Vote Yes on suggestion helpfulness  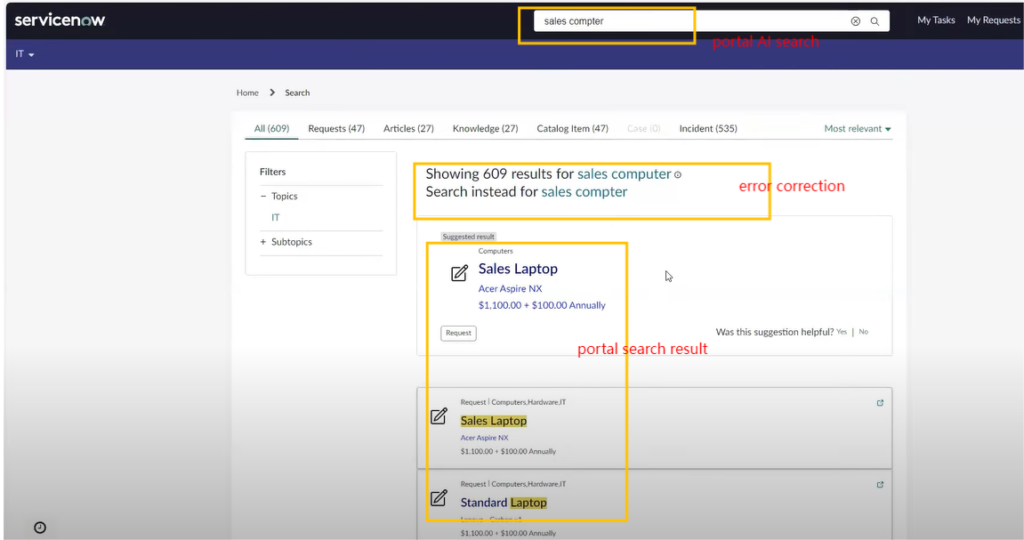pyautogui.click(x=841, y=332)
